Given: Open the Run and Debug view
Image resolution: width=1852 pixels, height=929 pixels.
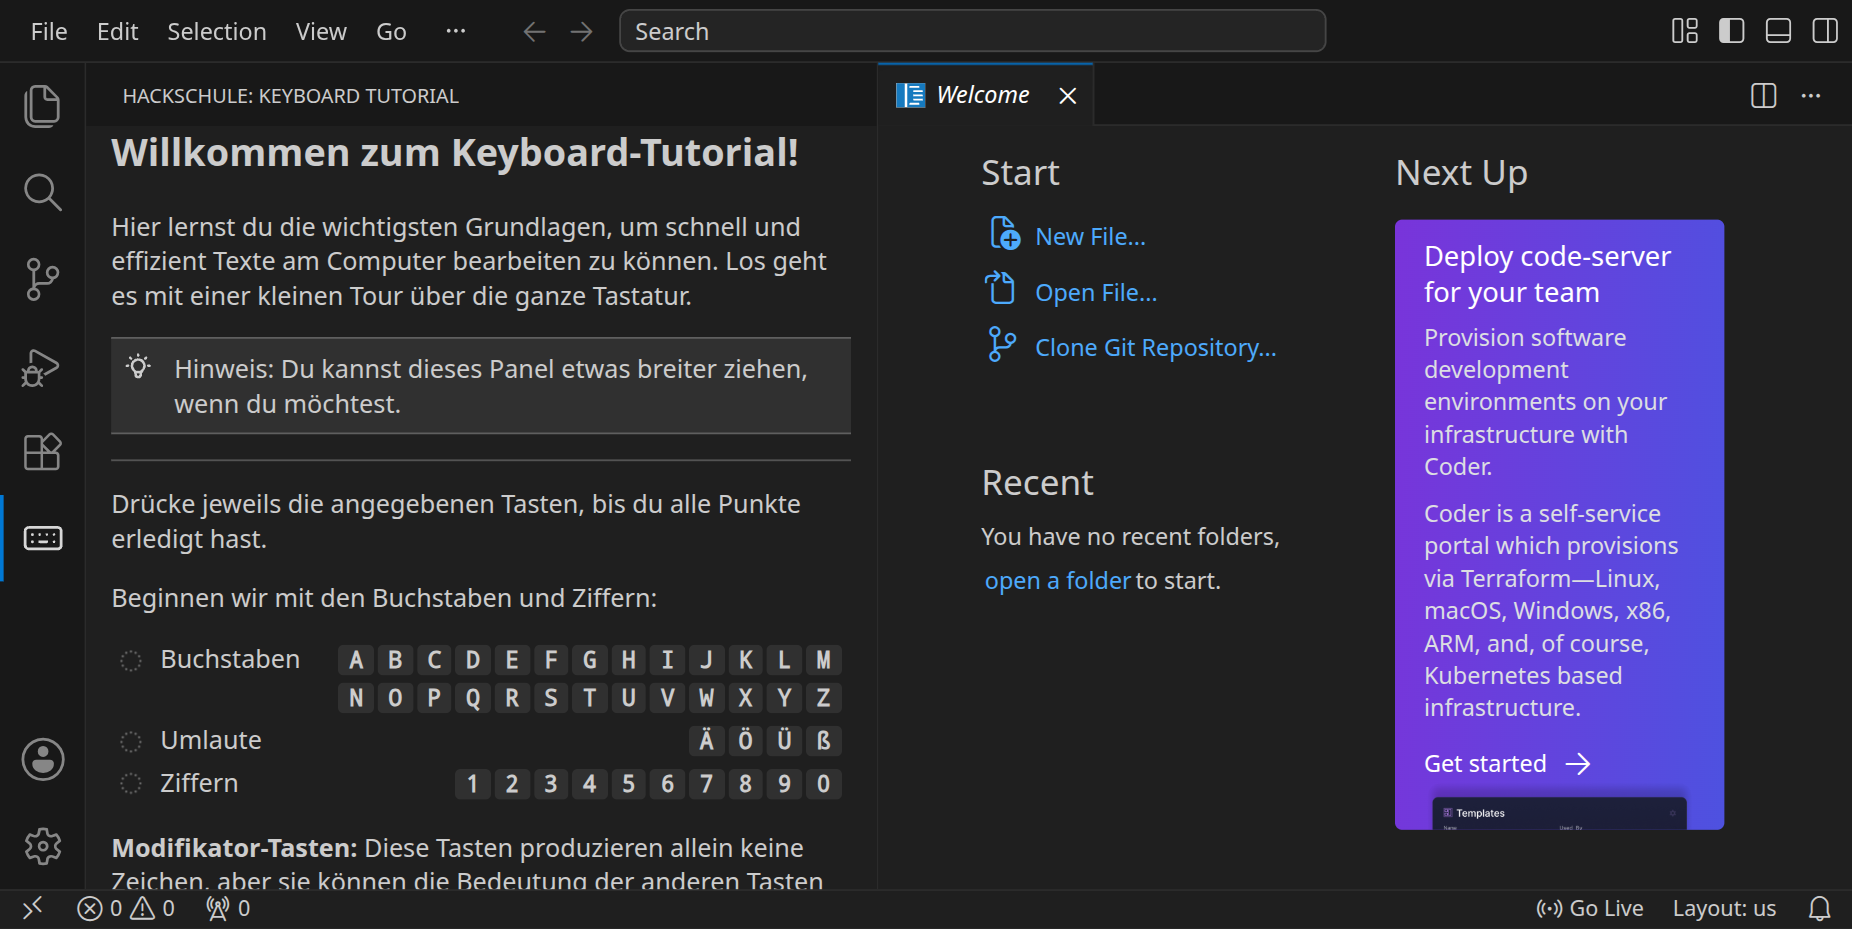Looking at the screenshot, I should click(42, 366).
